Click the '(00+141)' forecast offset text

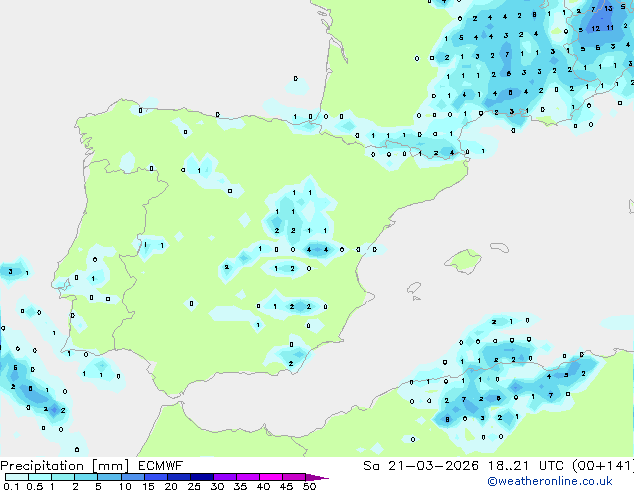pyautogui.click(x=603, y=466)
